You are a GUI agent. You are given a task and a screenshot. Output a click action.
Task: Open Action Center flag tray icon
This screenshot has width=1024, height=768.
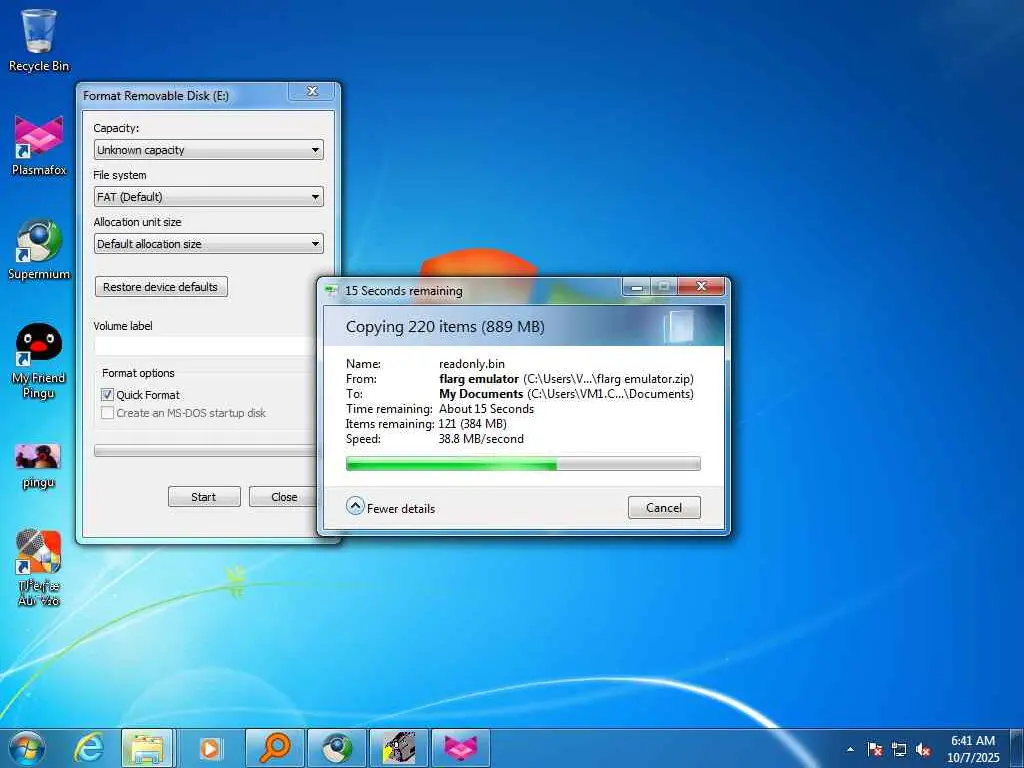[874, 749]
